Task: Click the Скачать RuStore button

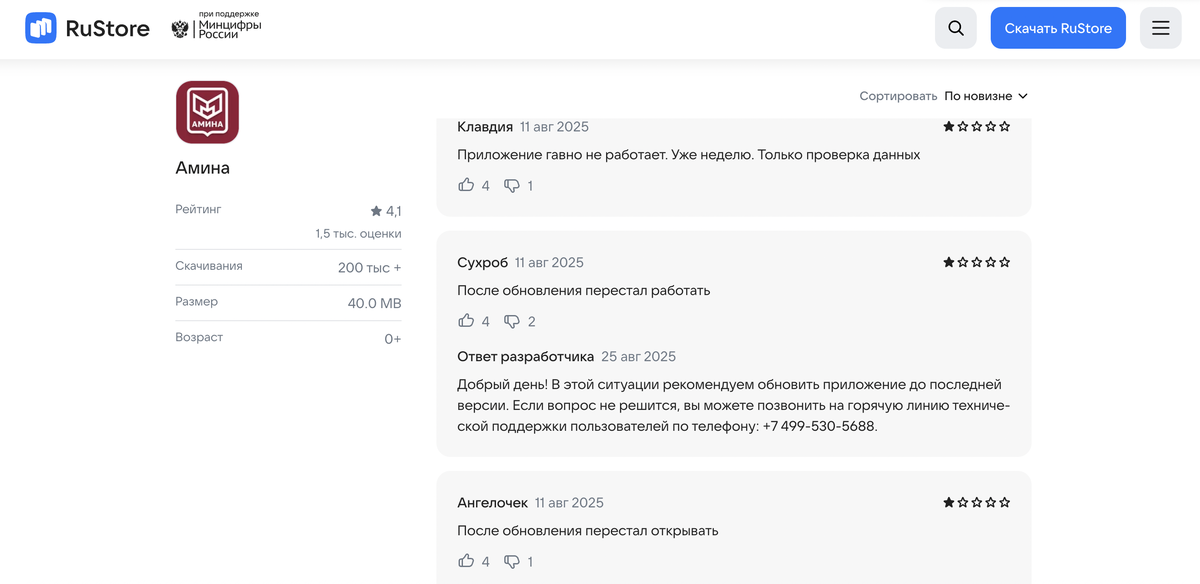Action: point(1058,28)
